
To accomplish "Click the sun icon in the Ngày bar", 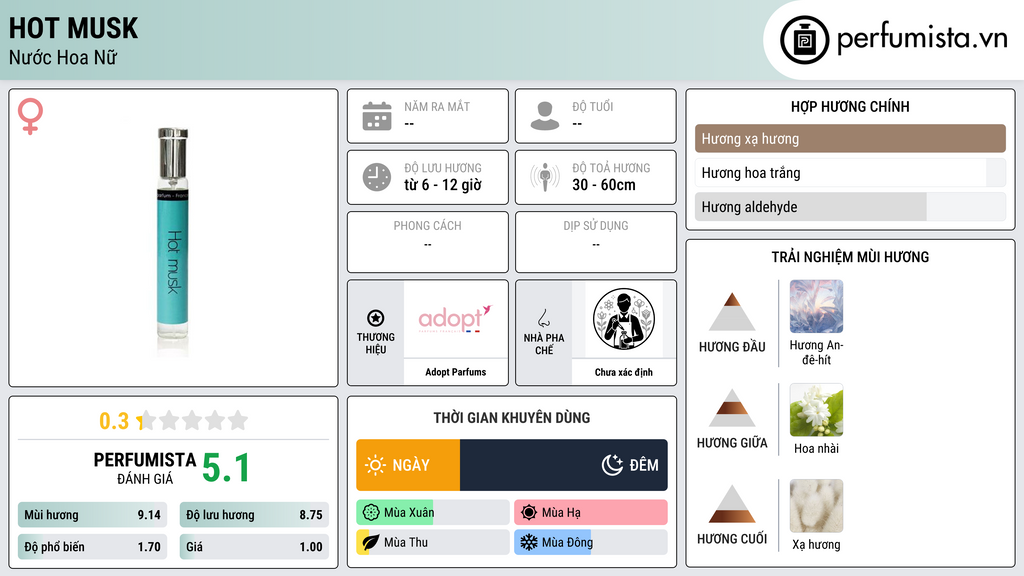I will pyautogui.click(x=376, y=465).
